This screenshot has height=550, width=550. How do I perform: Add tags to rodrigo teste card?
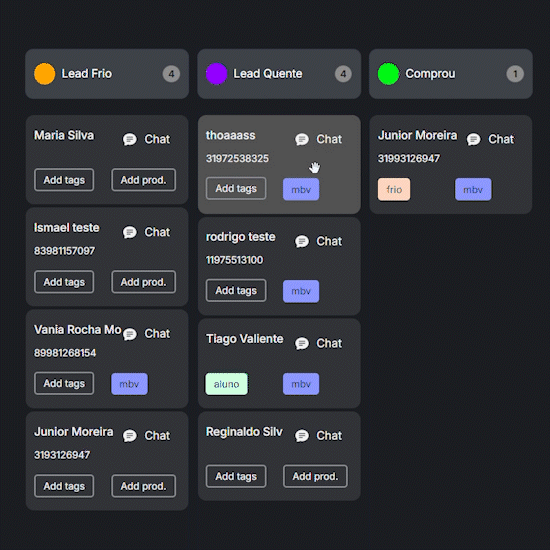[x=236, y=290]
